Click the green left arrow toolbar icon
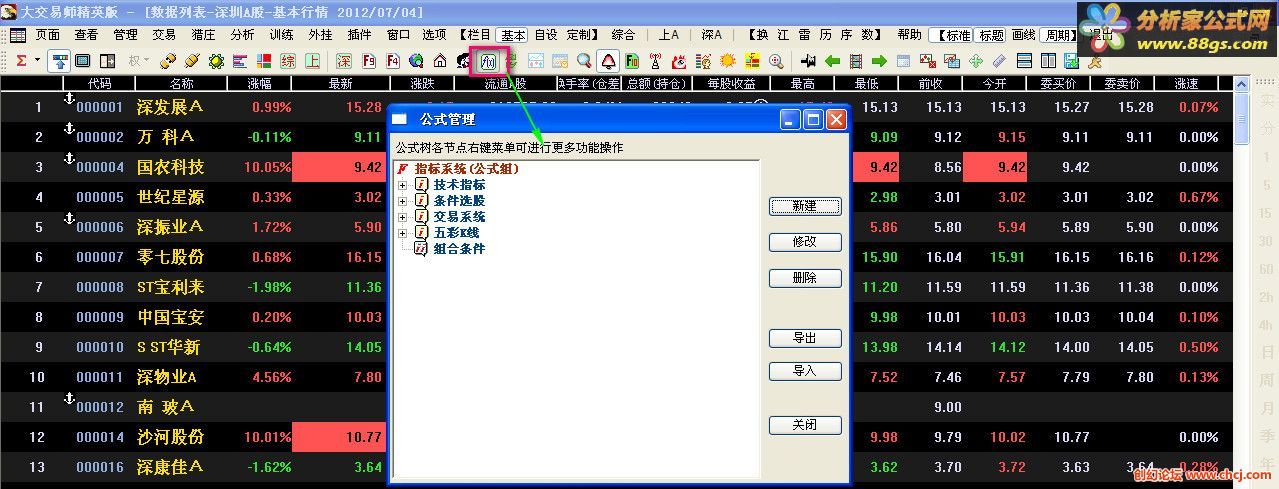Screen dimensions: 1279x489 [x=832, y=61]
